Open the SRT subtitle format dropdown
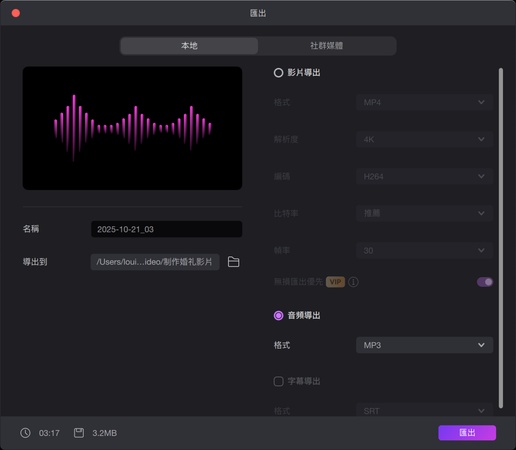This screenshot has width=516, height=450. 424,411
